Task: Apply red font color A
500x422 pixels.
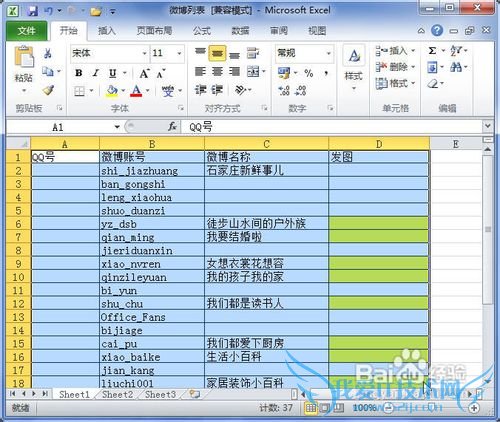Action: click(x=137, y=91)
